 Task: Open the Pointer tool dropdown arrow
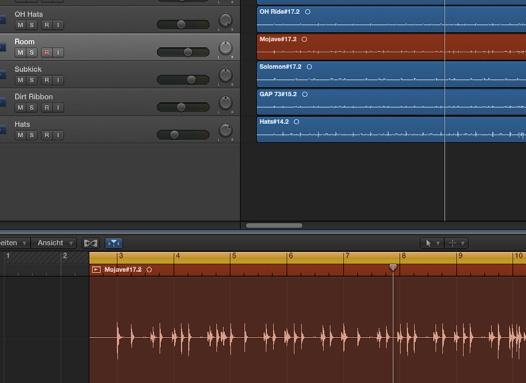[x=438, y=243]
